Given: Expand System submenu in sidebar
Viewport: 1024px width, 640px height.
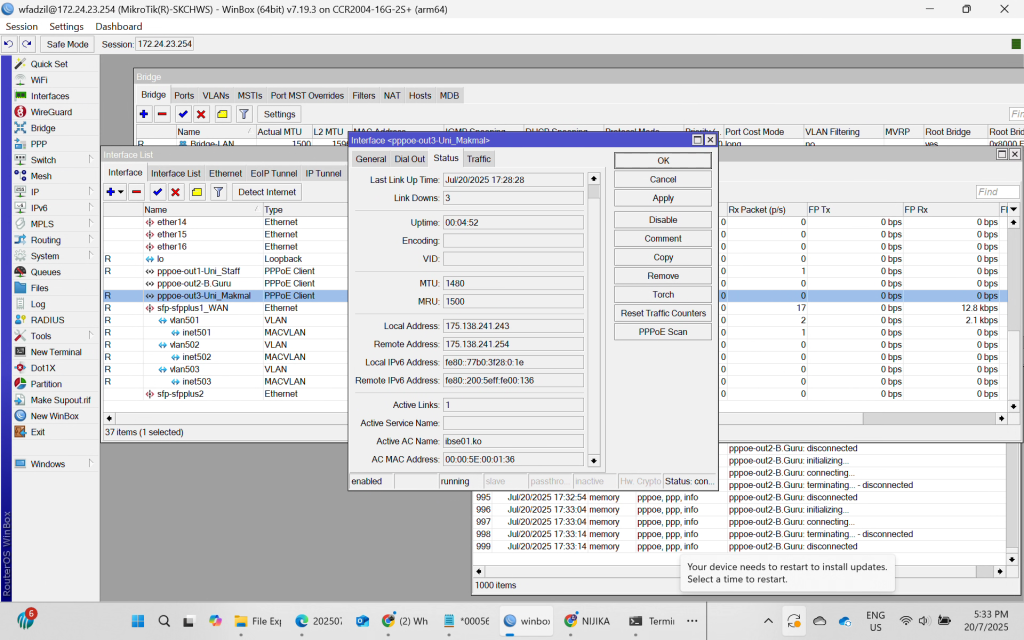Looking at the screenshot, I should tap(91, 255).
